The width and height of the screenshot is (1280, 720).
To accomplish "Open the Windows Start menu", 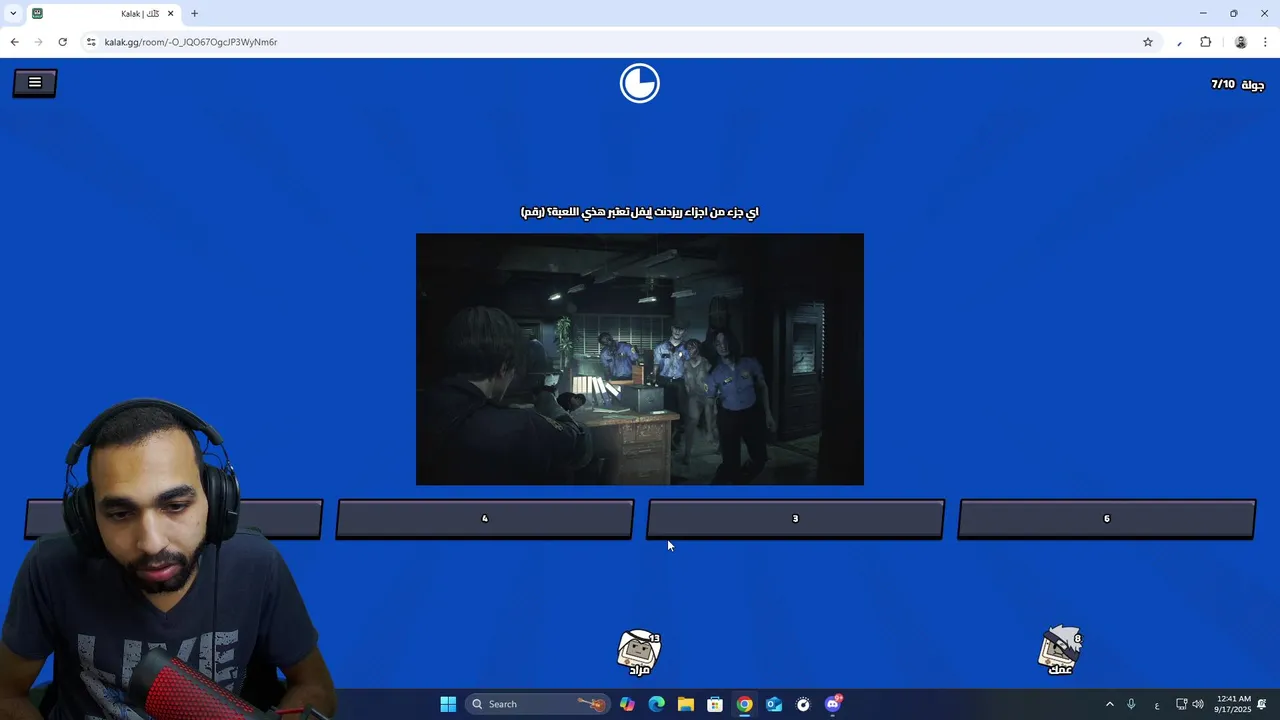I will click(x=448, y=704).
